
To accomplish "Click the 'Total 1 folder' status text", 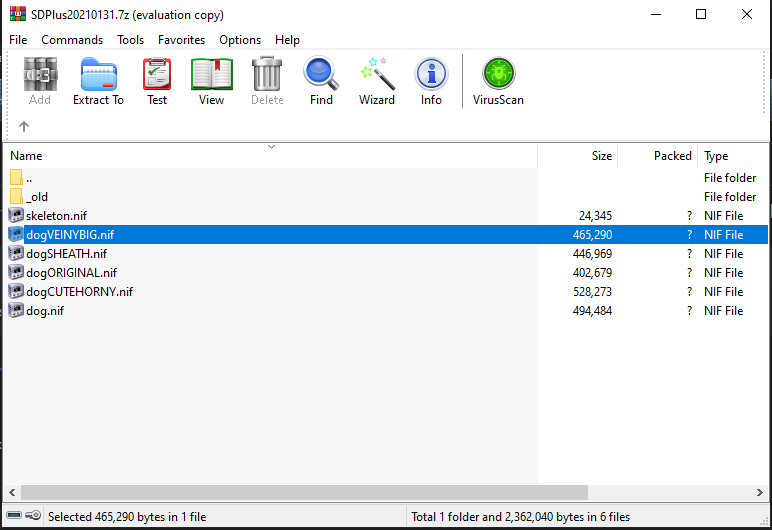I will pos(520,517).
